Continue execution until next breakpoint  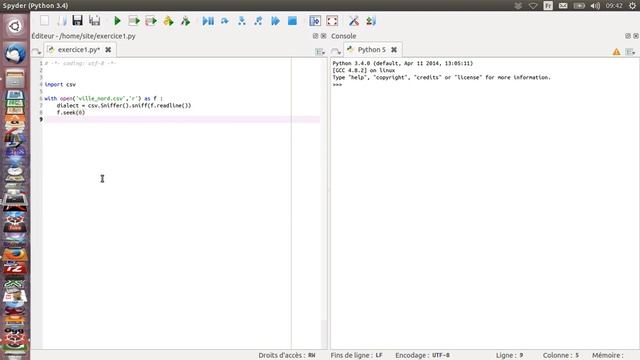tap(276, 21)
